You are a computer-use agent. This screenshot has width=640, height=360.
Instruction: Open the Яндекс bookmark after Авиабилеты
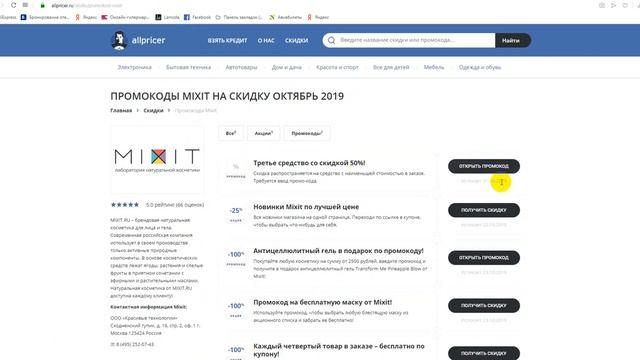click(318, 17)
